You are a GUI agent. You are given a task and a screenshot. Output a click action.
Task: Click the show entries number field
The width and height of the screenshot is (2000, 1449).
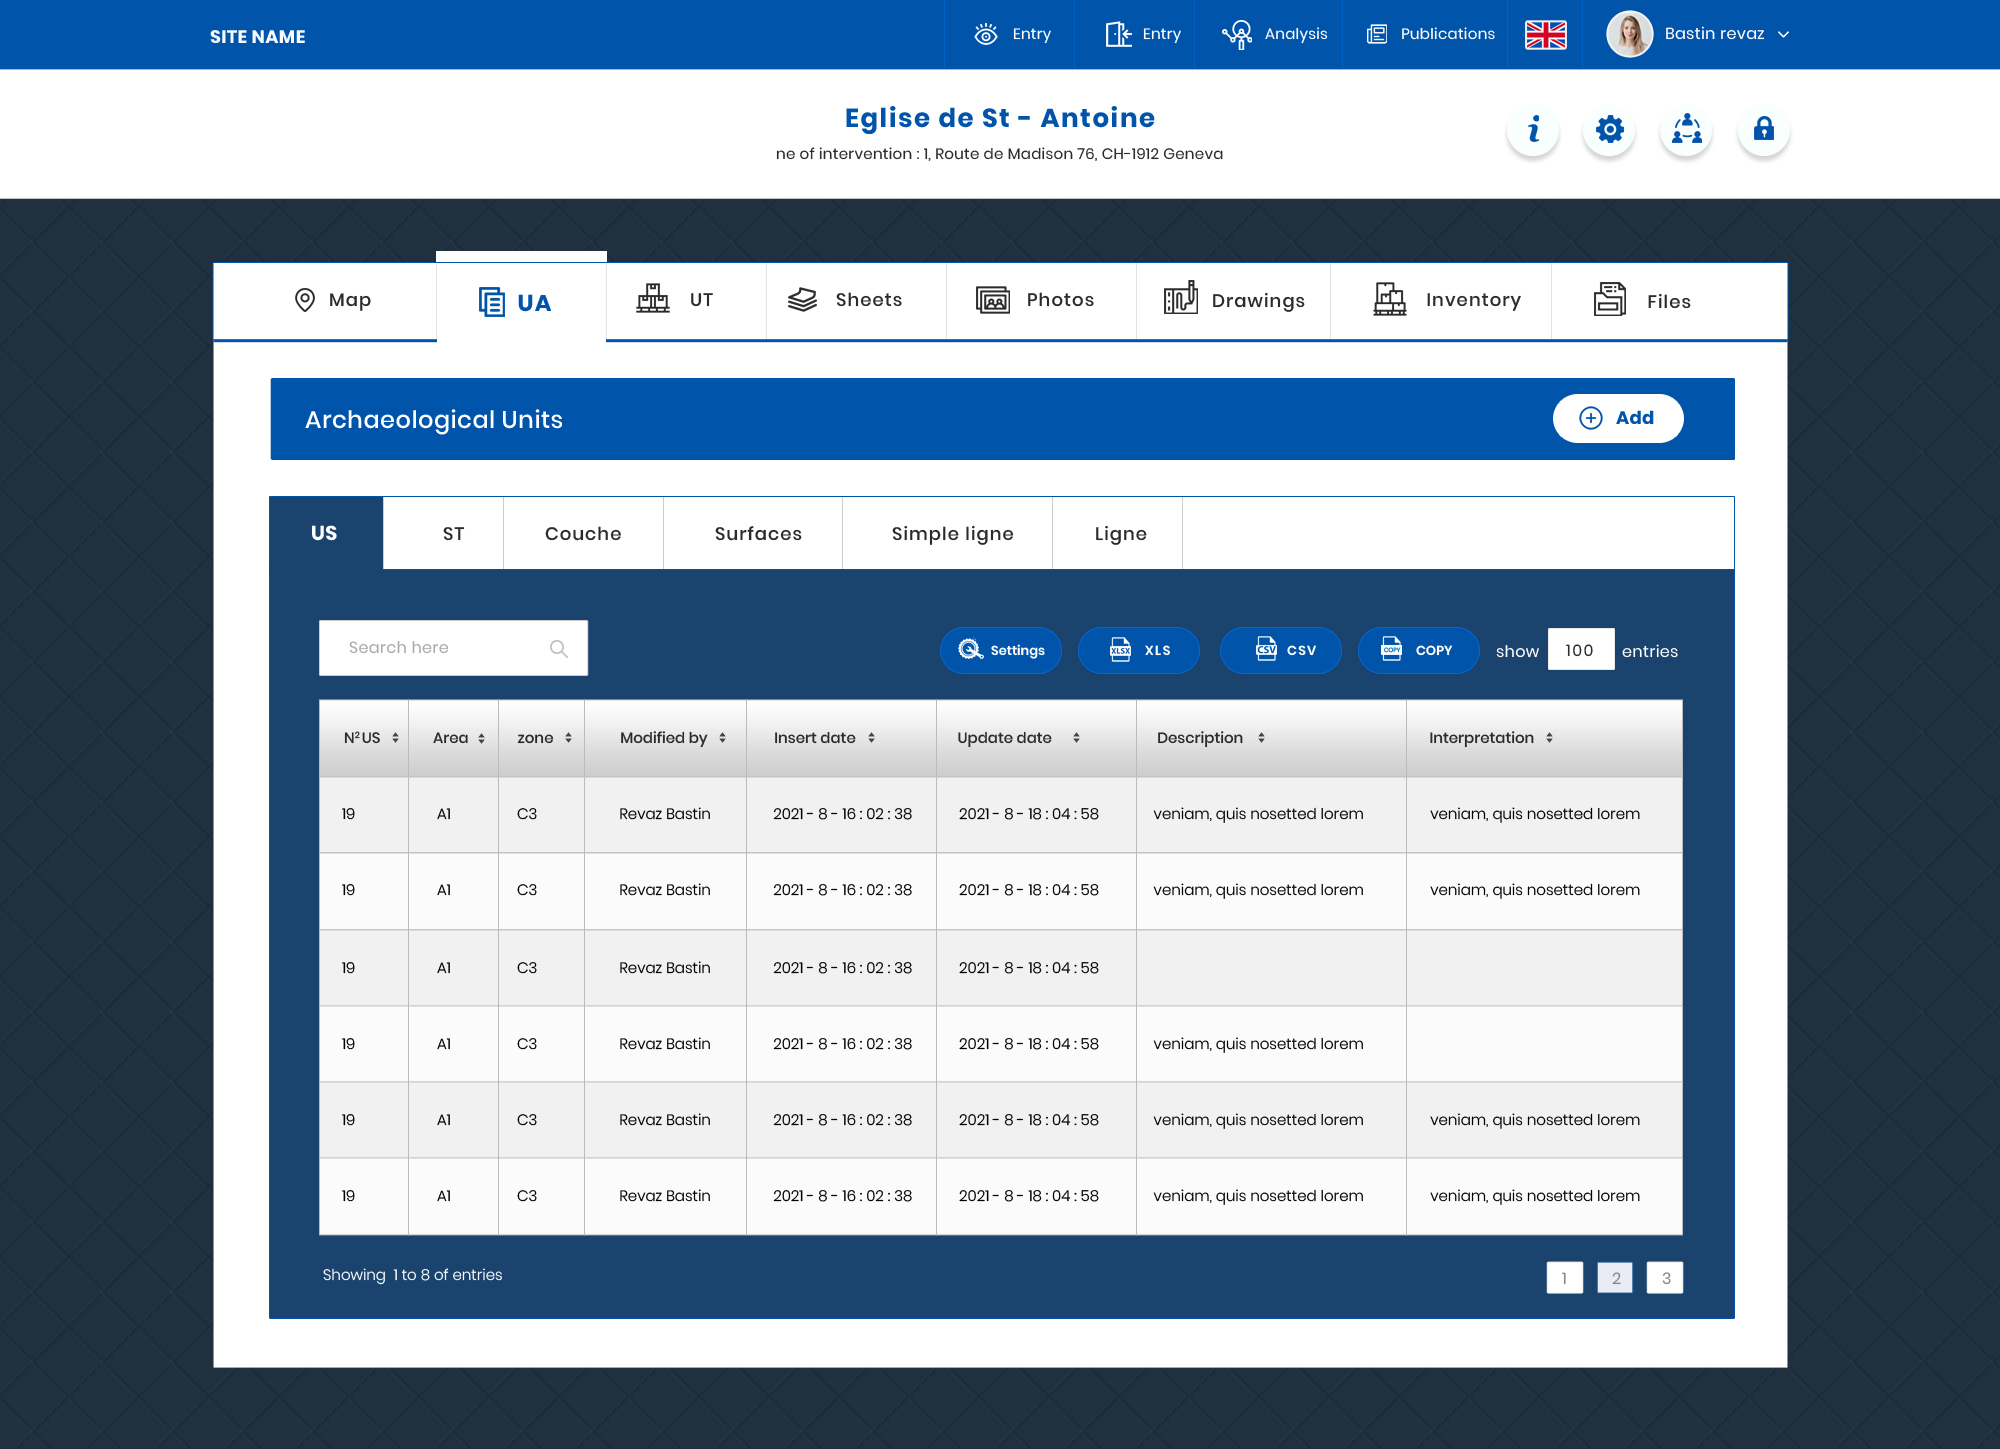click(1580, 651)
